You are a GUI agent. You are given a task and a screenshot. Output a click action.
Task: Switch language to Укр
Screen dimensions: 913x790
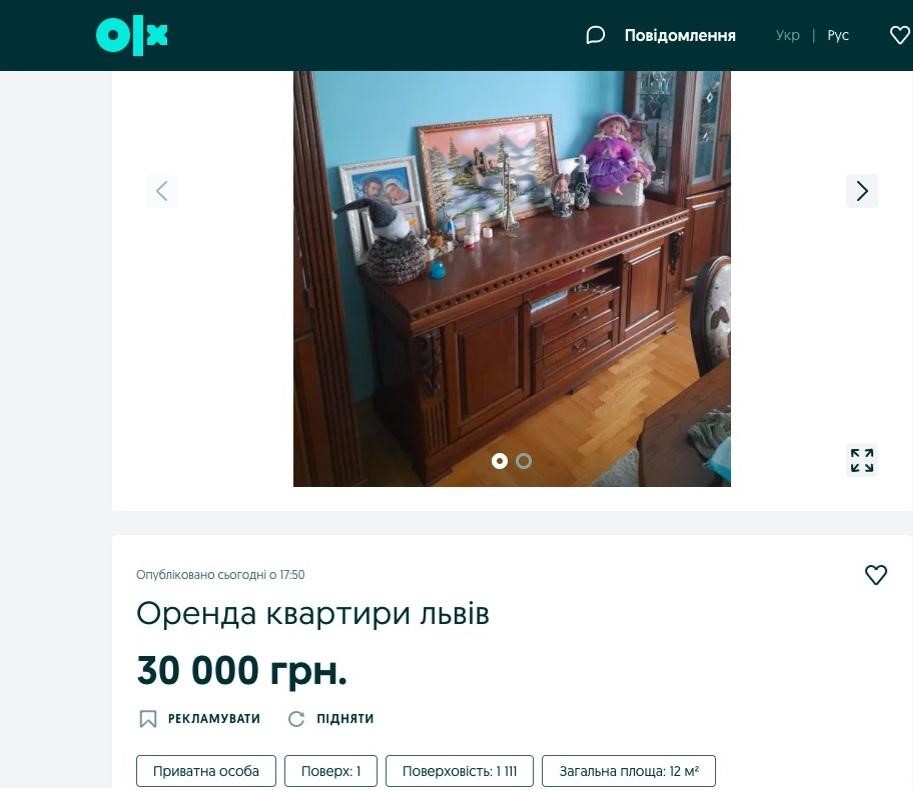click(787, 36)
